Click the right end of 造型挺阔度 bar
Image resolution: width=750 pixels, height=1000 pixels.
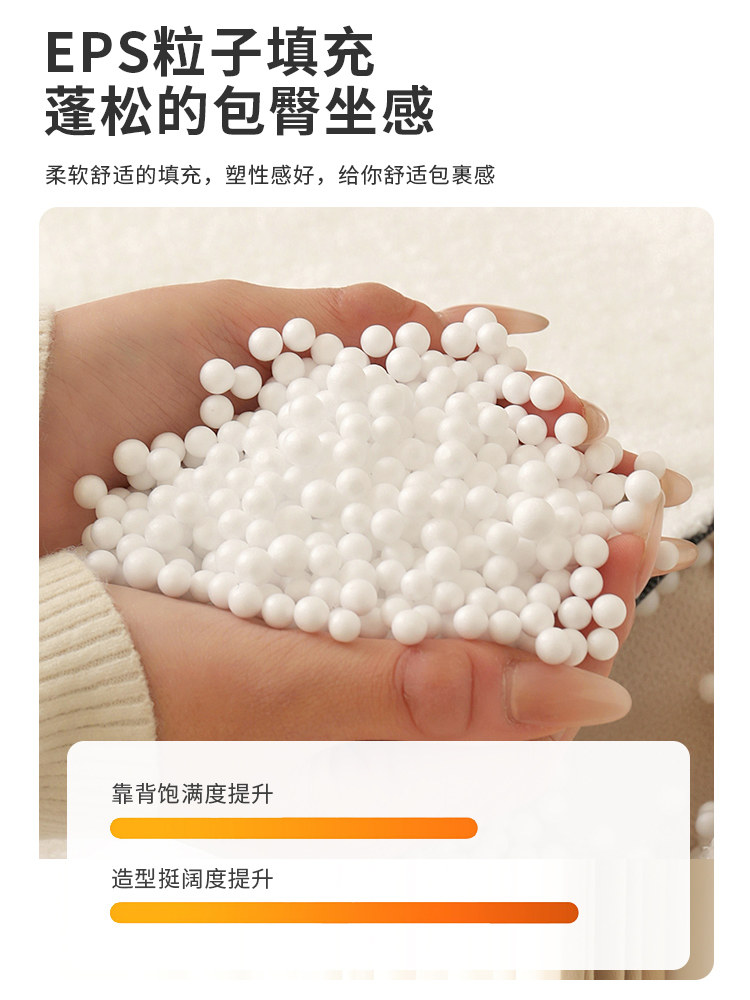570,913
